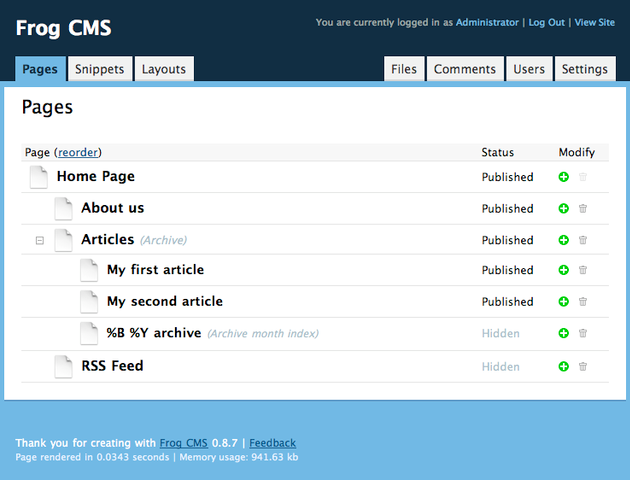Click the Memory usage text in footer
The image size is (630, 480).
click(x=239, y=457)
